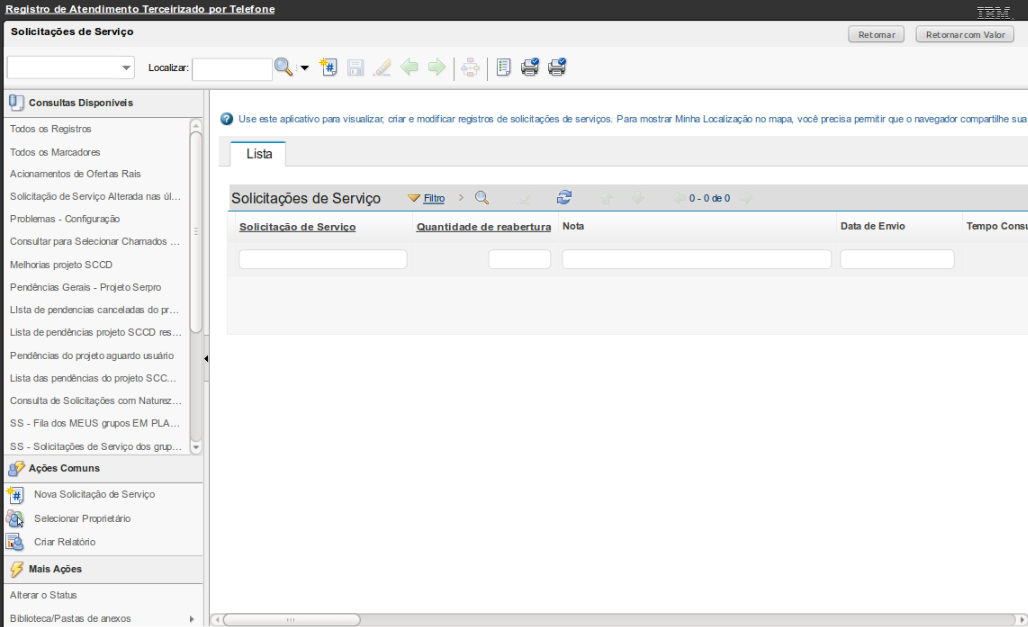
Task: Select the Lista tab
Action: click(x=258, y=155)
